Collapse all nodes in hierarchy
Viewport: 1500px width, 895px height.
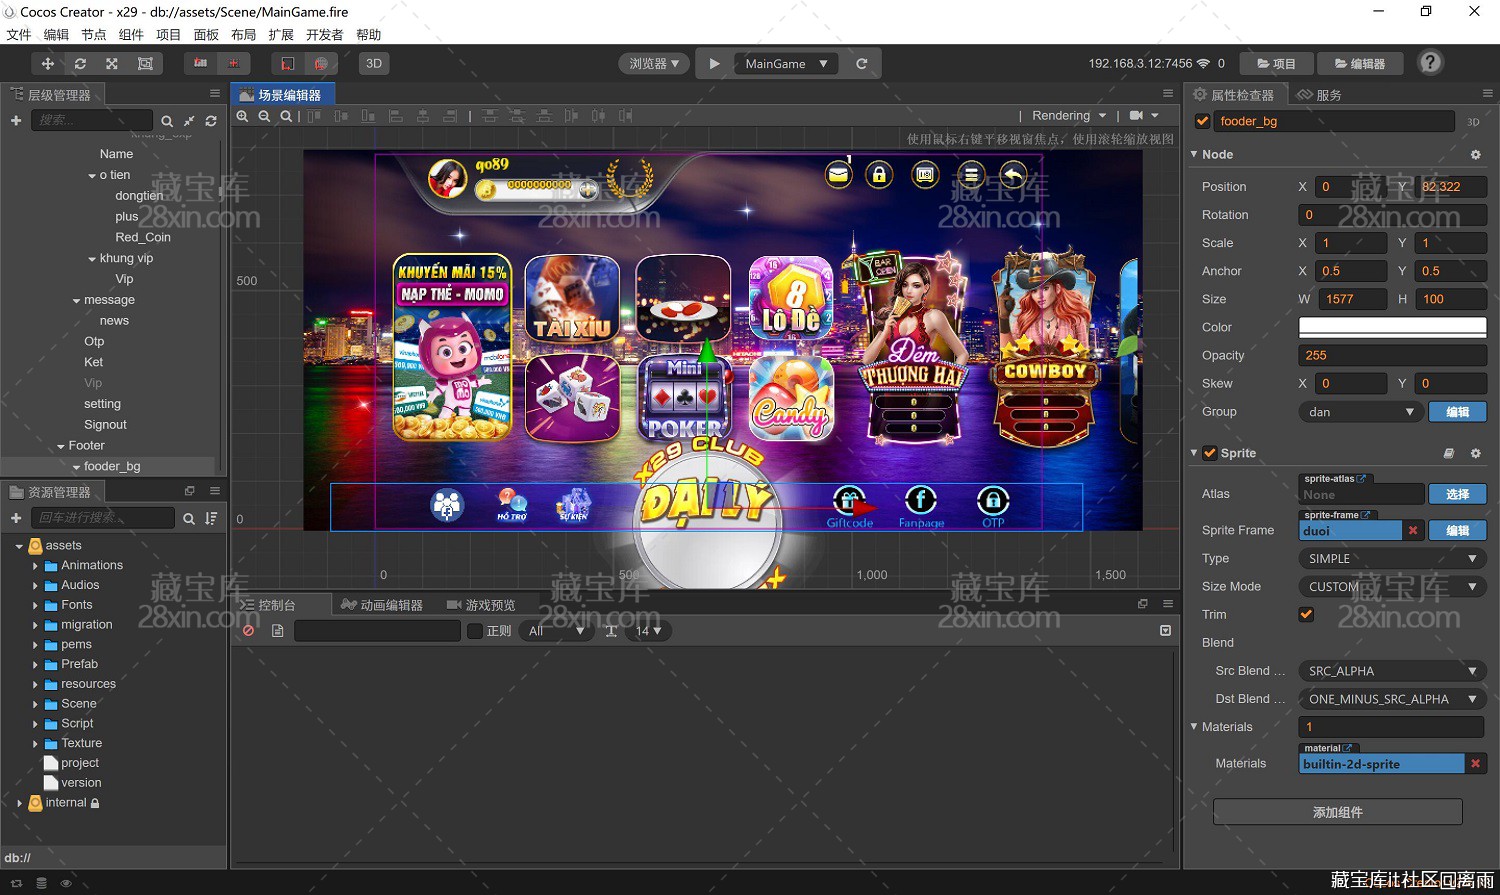pyautogui.click(x=189, y=121)
